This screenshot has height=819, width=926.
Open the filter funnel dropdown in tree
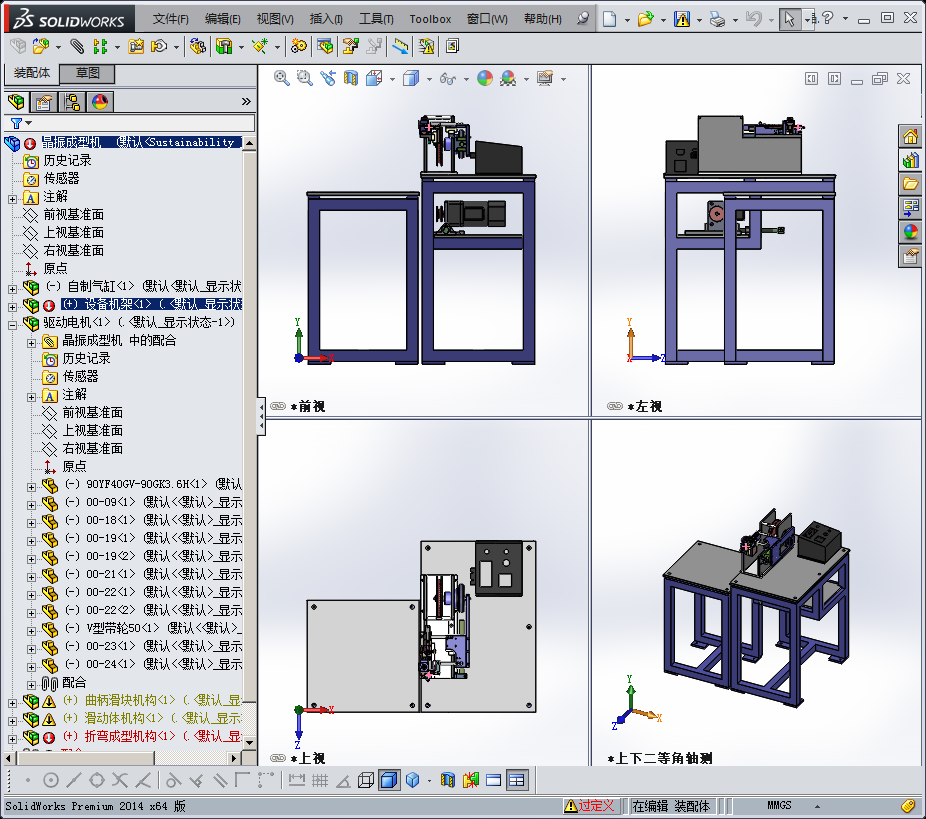[x=28, y=123]
